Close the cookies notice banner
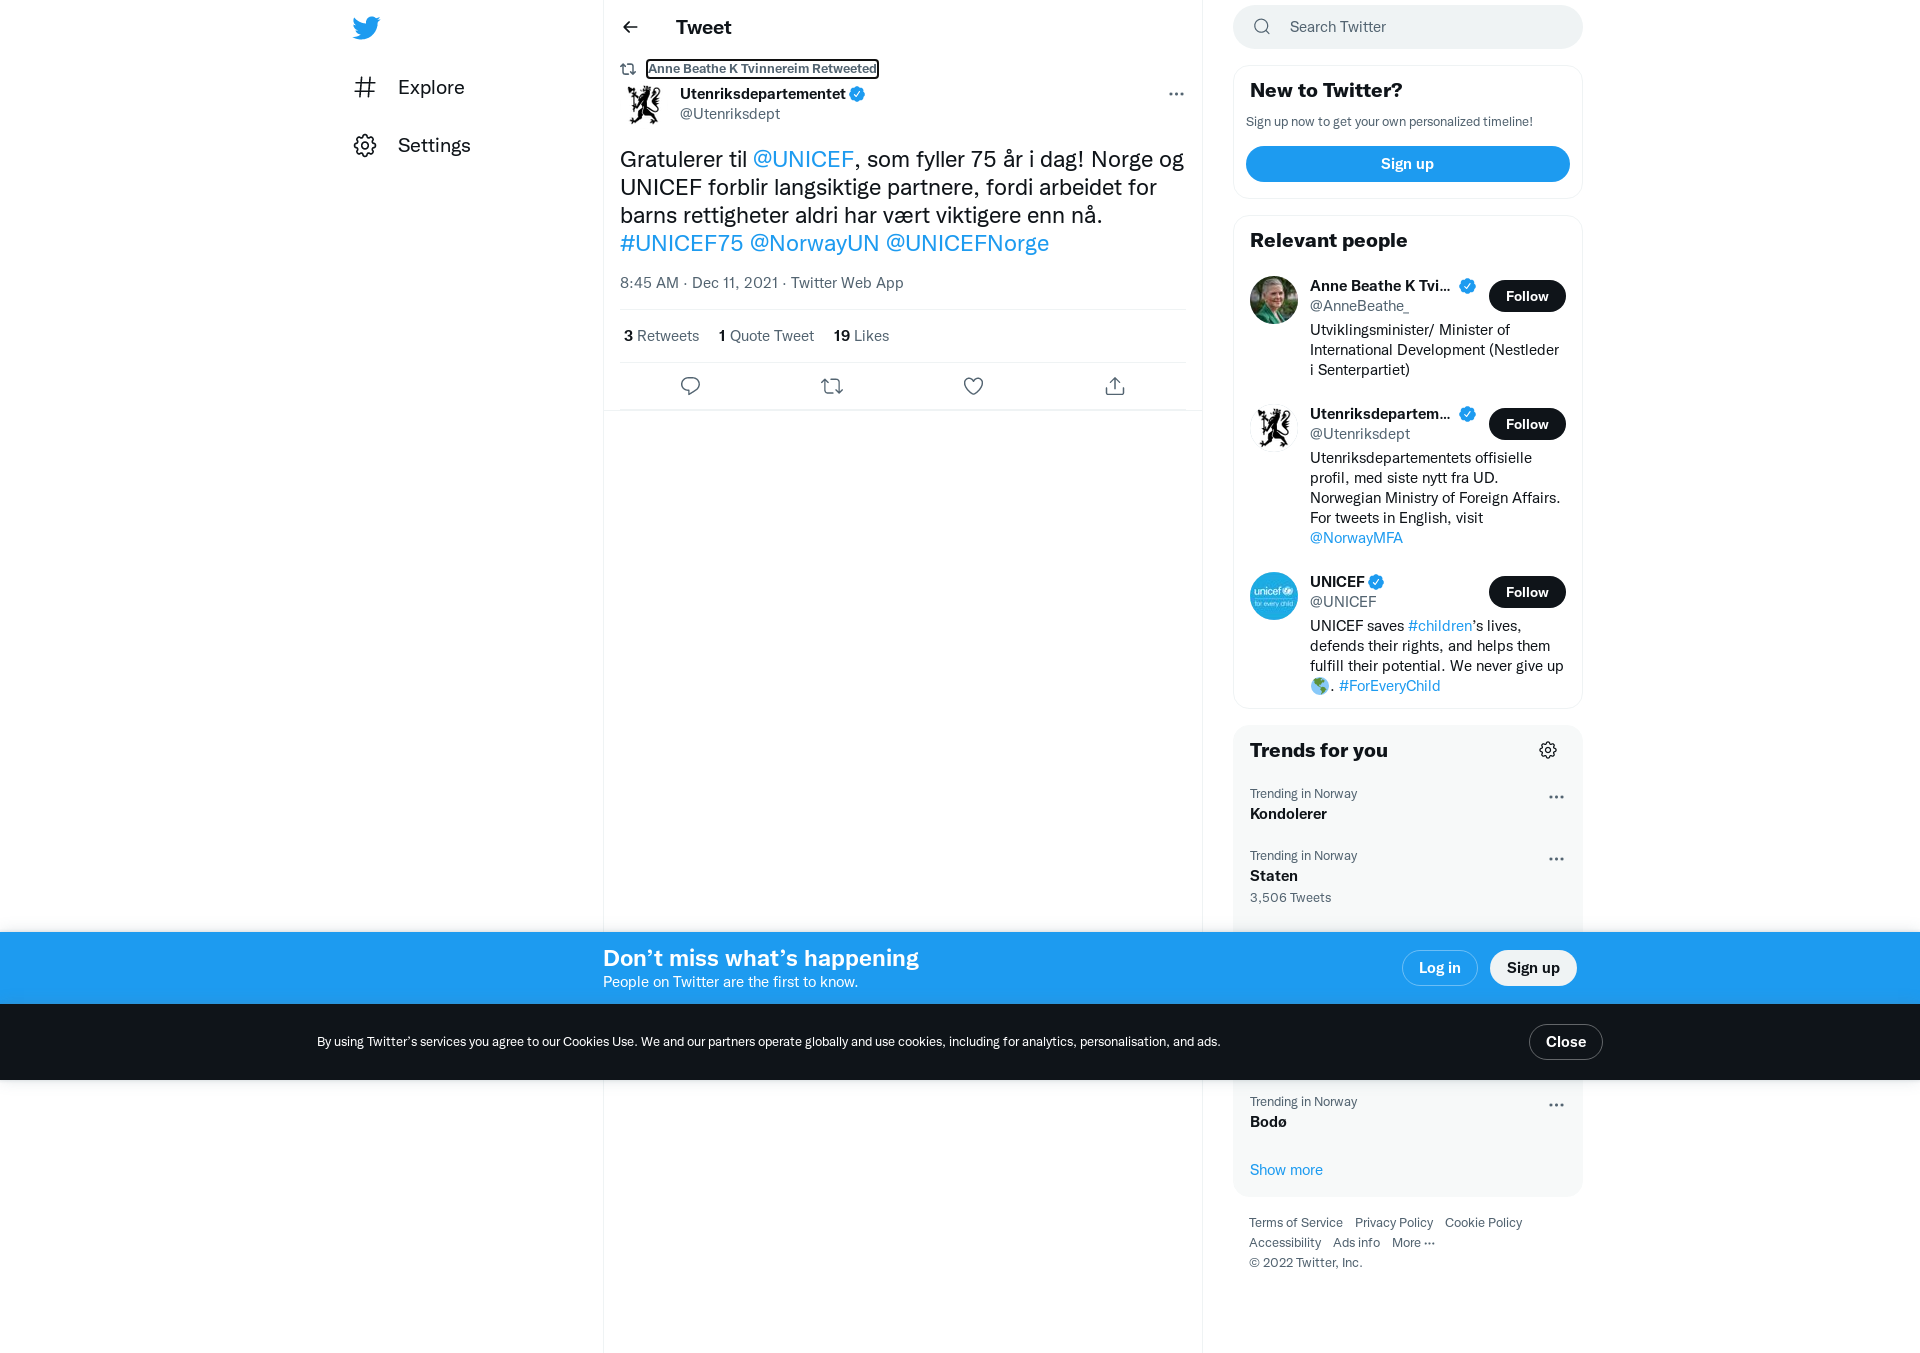 [x=1565, y=1042]
